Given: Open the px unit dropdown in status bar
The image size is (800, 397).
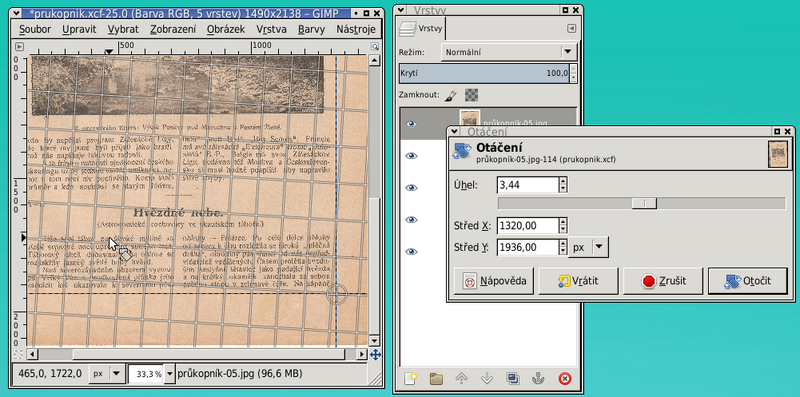Looking at the screenshot, I should click(x=107, y=374).
